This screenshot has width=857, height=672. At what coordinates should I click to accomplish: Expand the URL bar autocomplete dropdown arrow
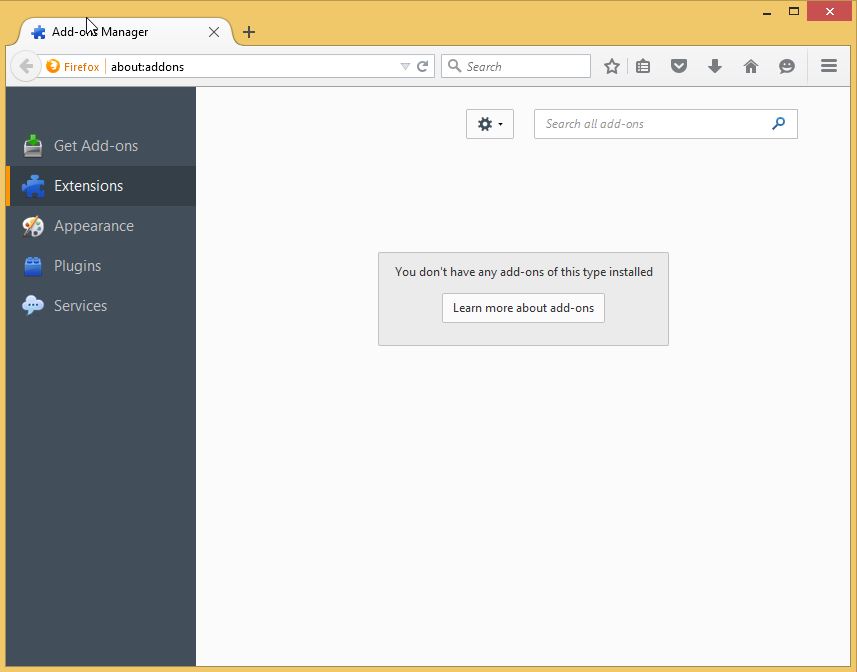[407, 65]
